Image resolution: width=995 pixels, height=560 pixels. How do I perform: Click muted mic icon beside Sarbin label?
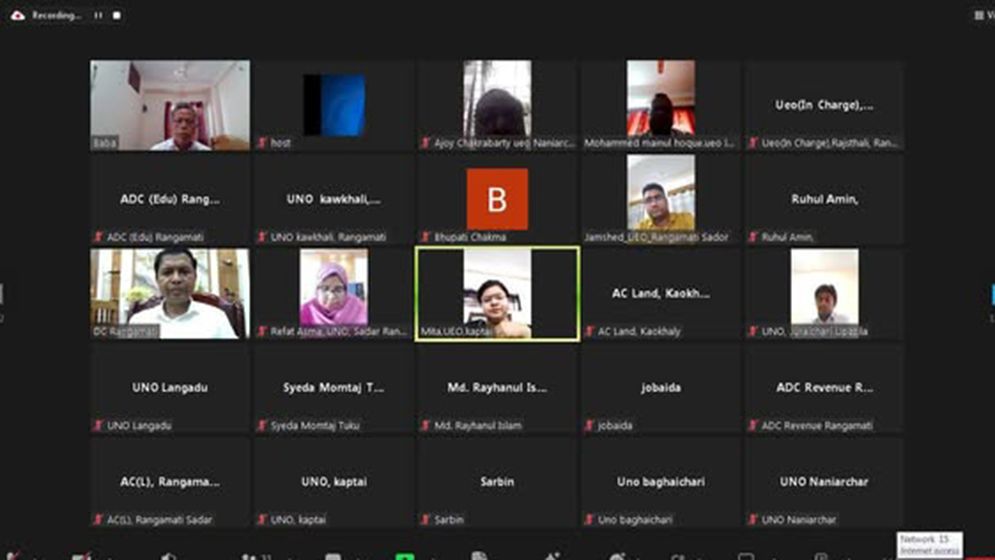(426, 520)
